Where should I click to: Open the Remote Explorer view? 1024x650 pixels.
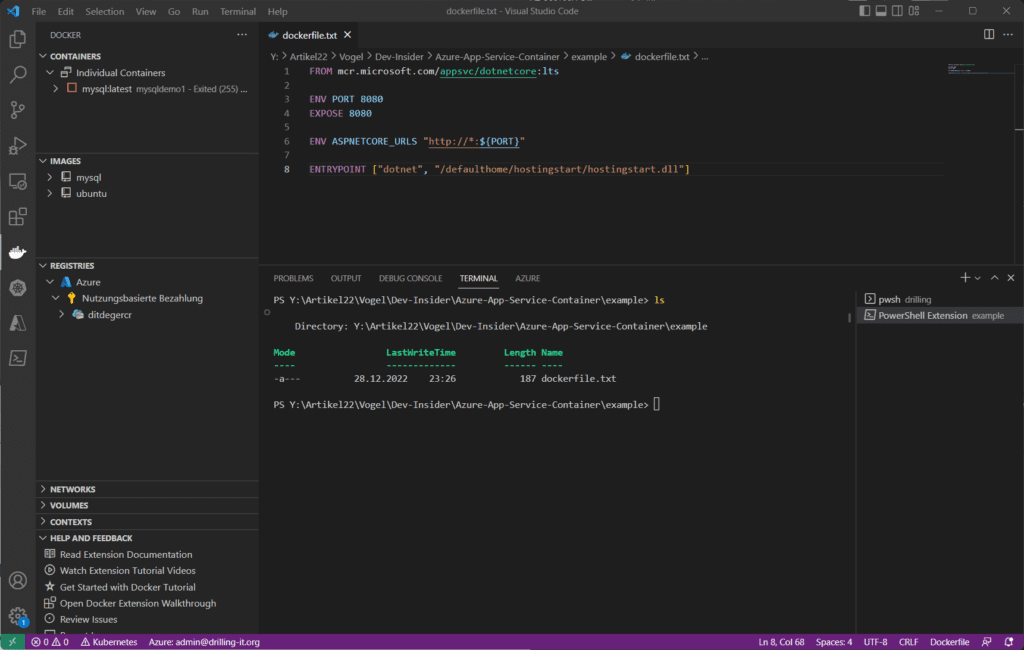18,182
